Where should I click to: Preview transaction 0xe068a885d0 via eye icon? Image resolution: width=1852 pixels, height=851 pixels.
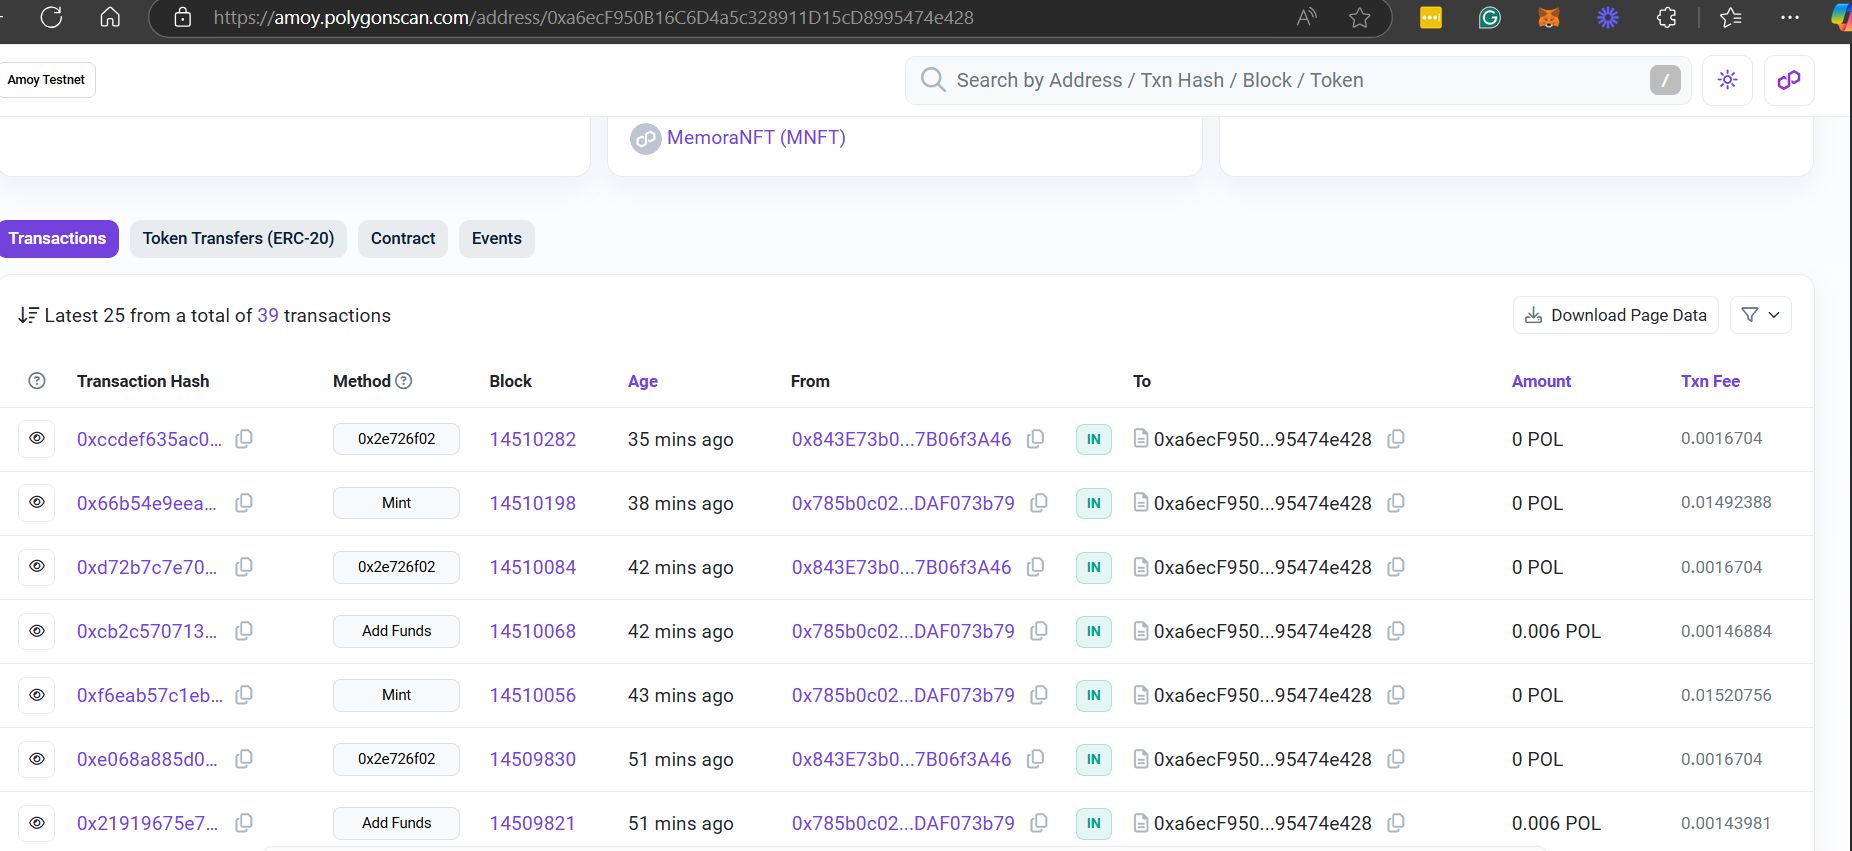click(x=37, y=759)
